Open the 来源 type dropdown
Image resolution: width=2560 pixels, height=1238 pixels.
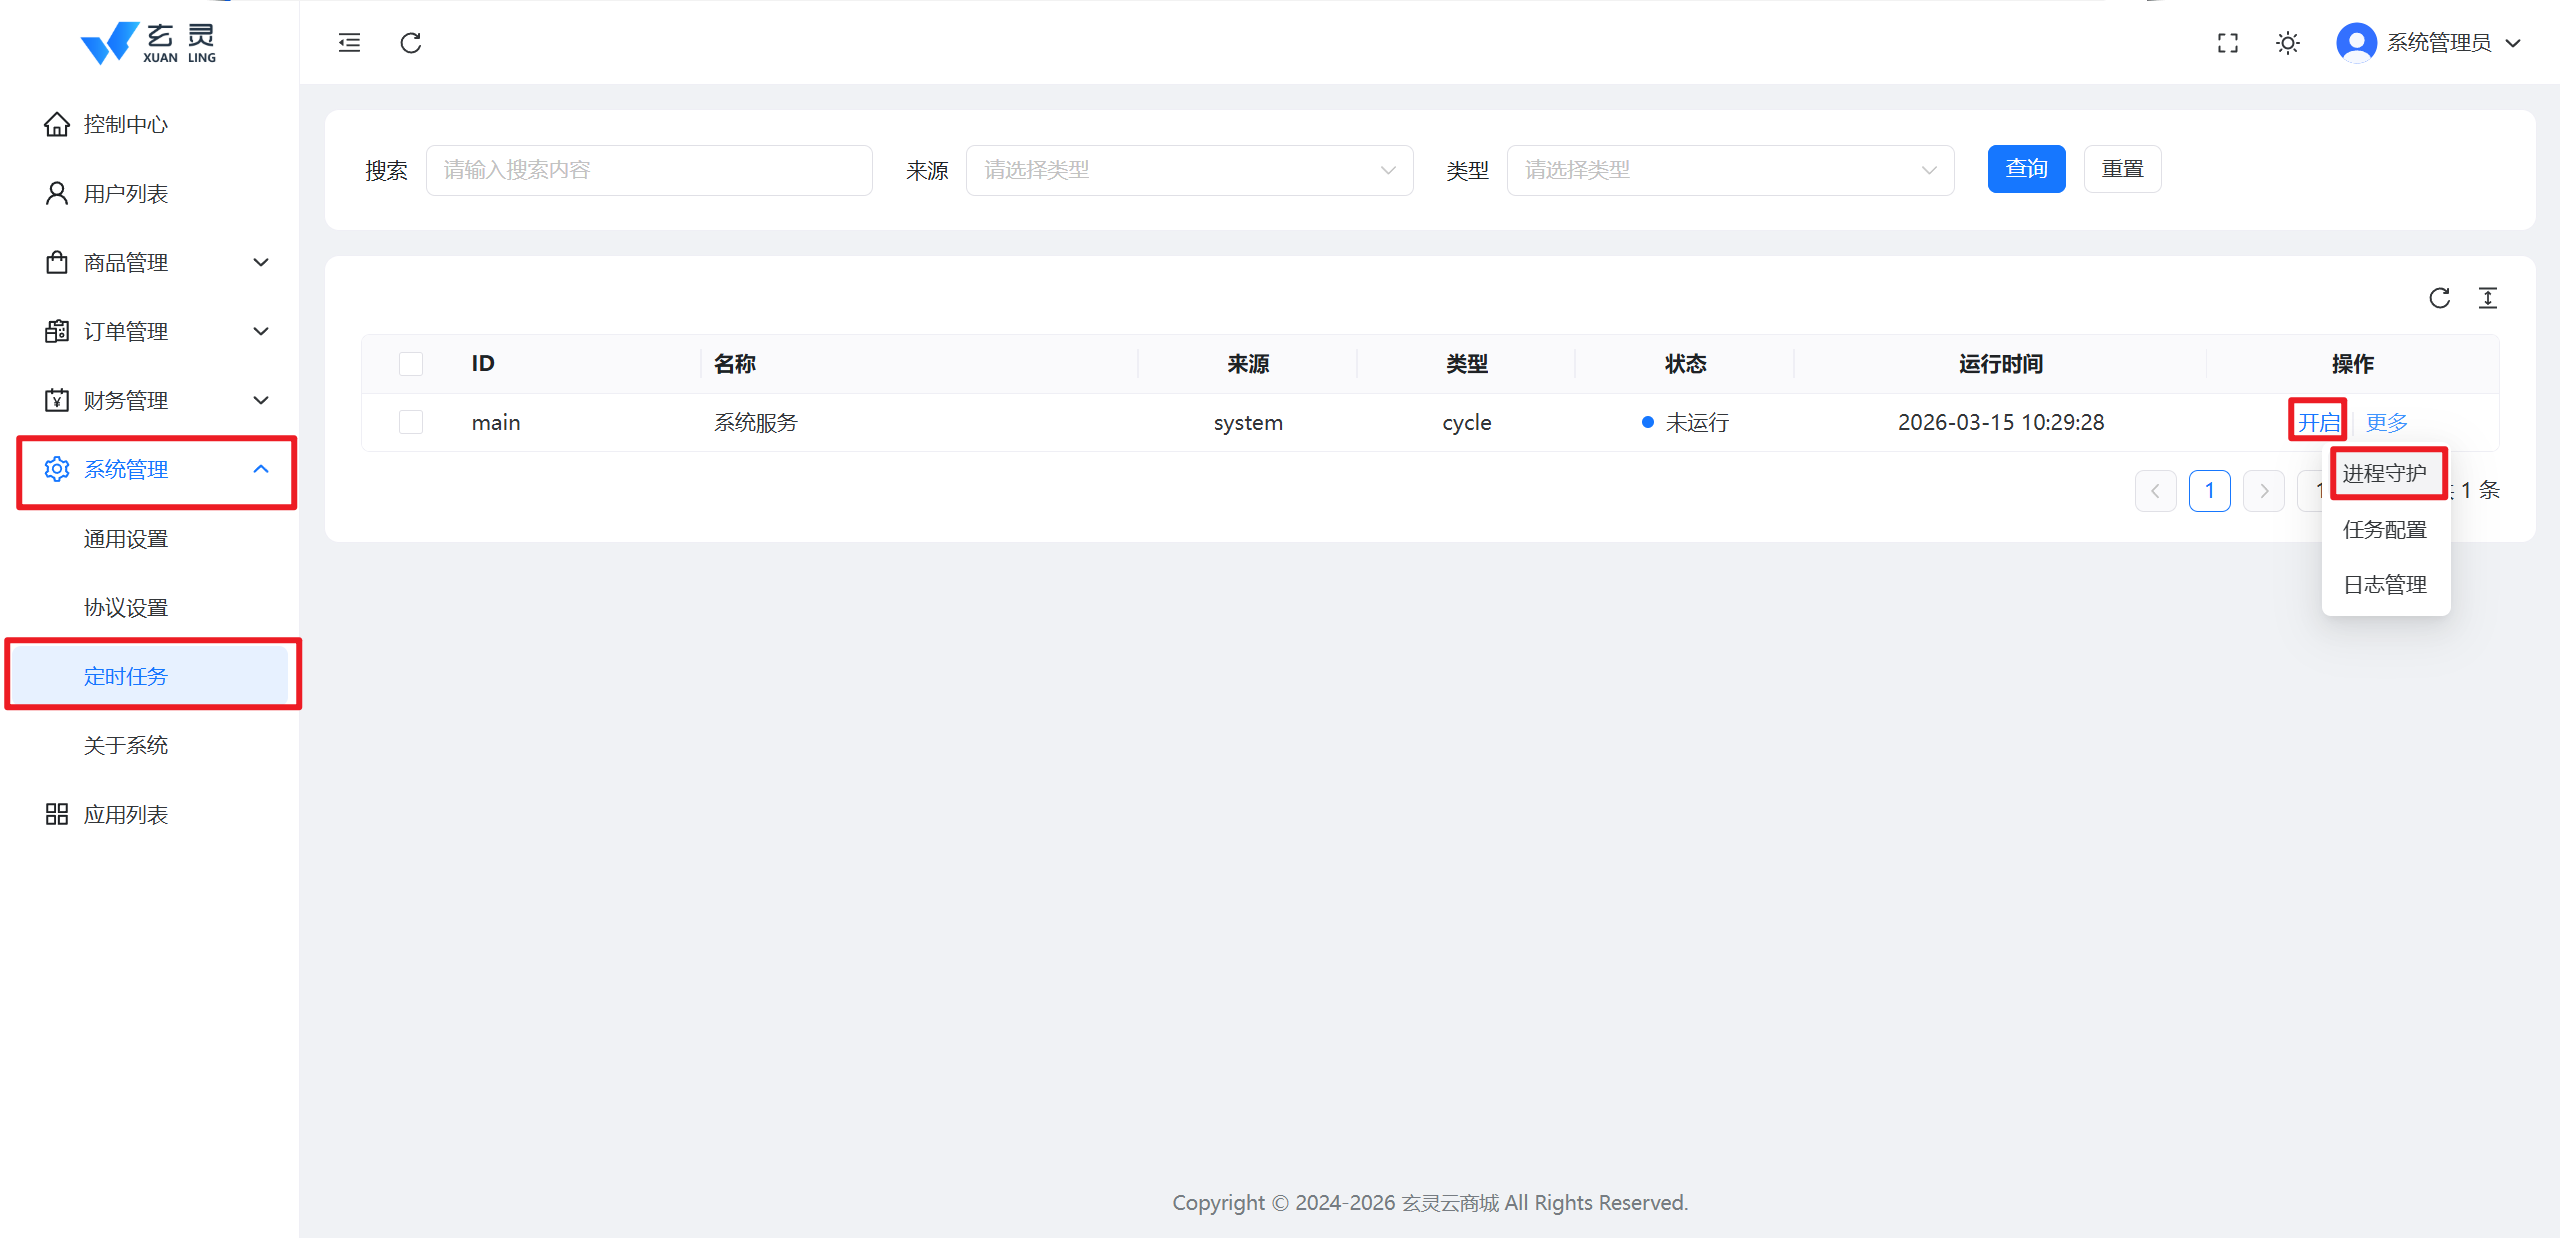point(1188,170)
